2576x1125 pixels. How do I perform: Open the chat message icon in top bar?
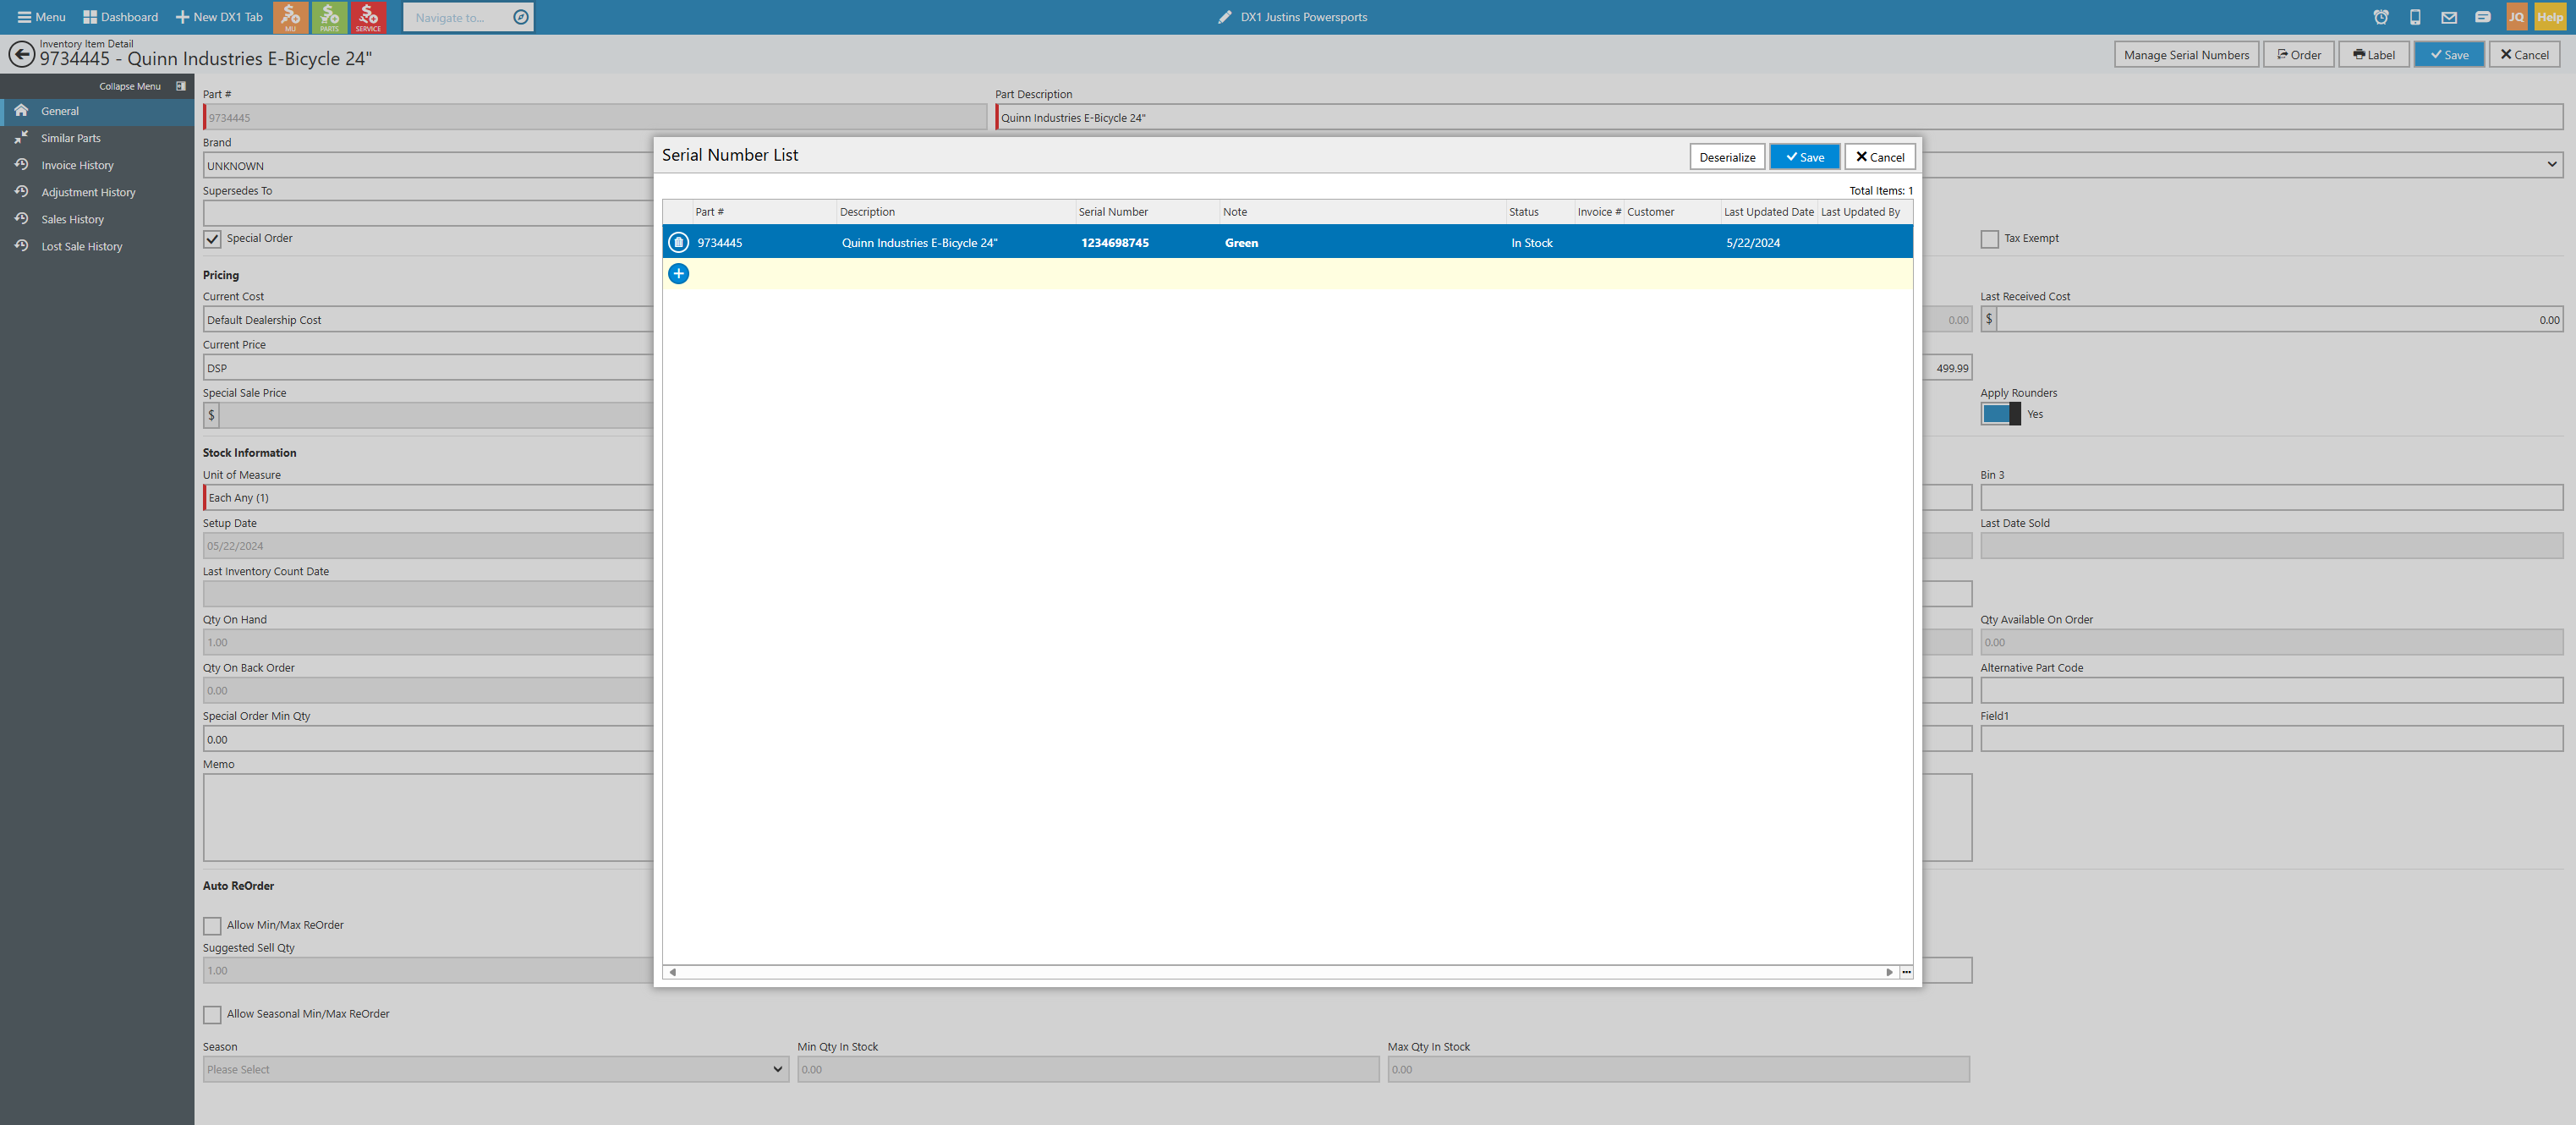click(2483, 17)
